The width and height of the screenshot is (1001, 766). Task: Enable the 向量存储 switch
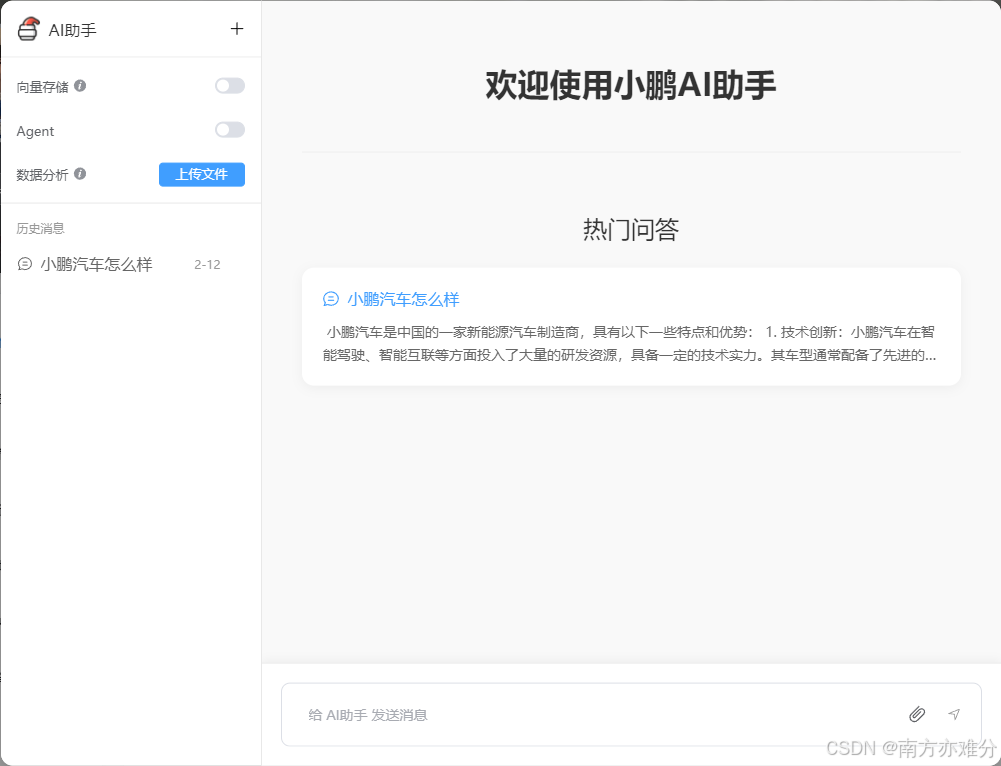click(230, 86)
